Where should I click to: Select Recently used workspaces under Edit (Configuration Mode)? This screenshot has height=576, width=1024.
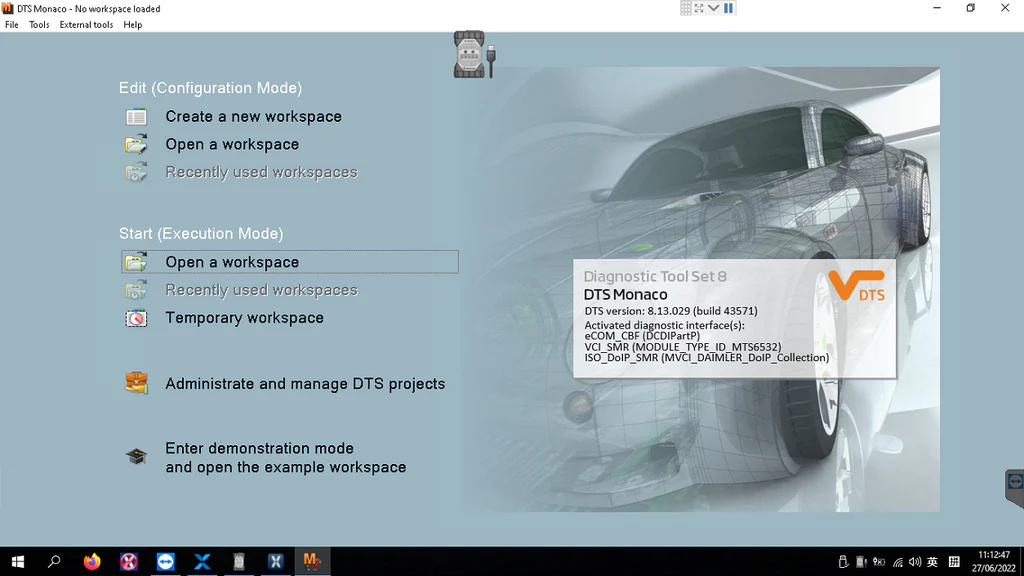tap(261, 172)
